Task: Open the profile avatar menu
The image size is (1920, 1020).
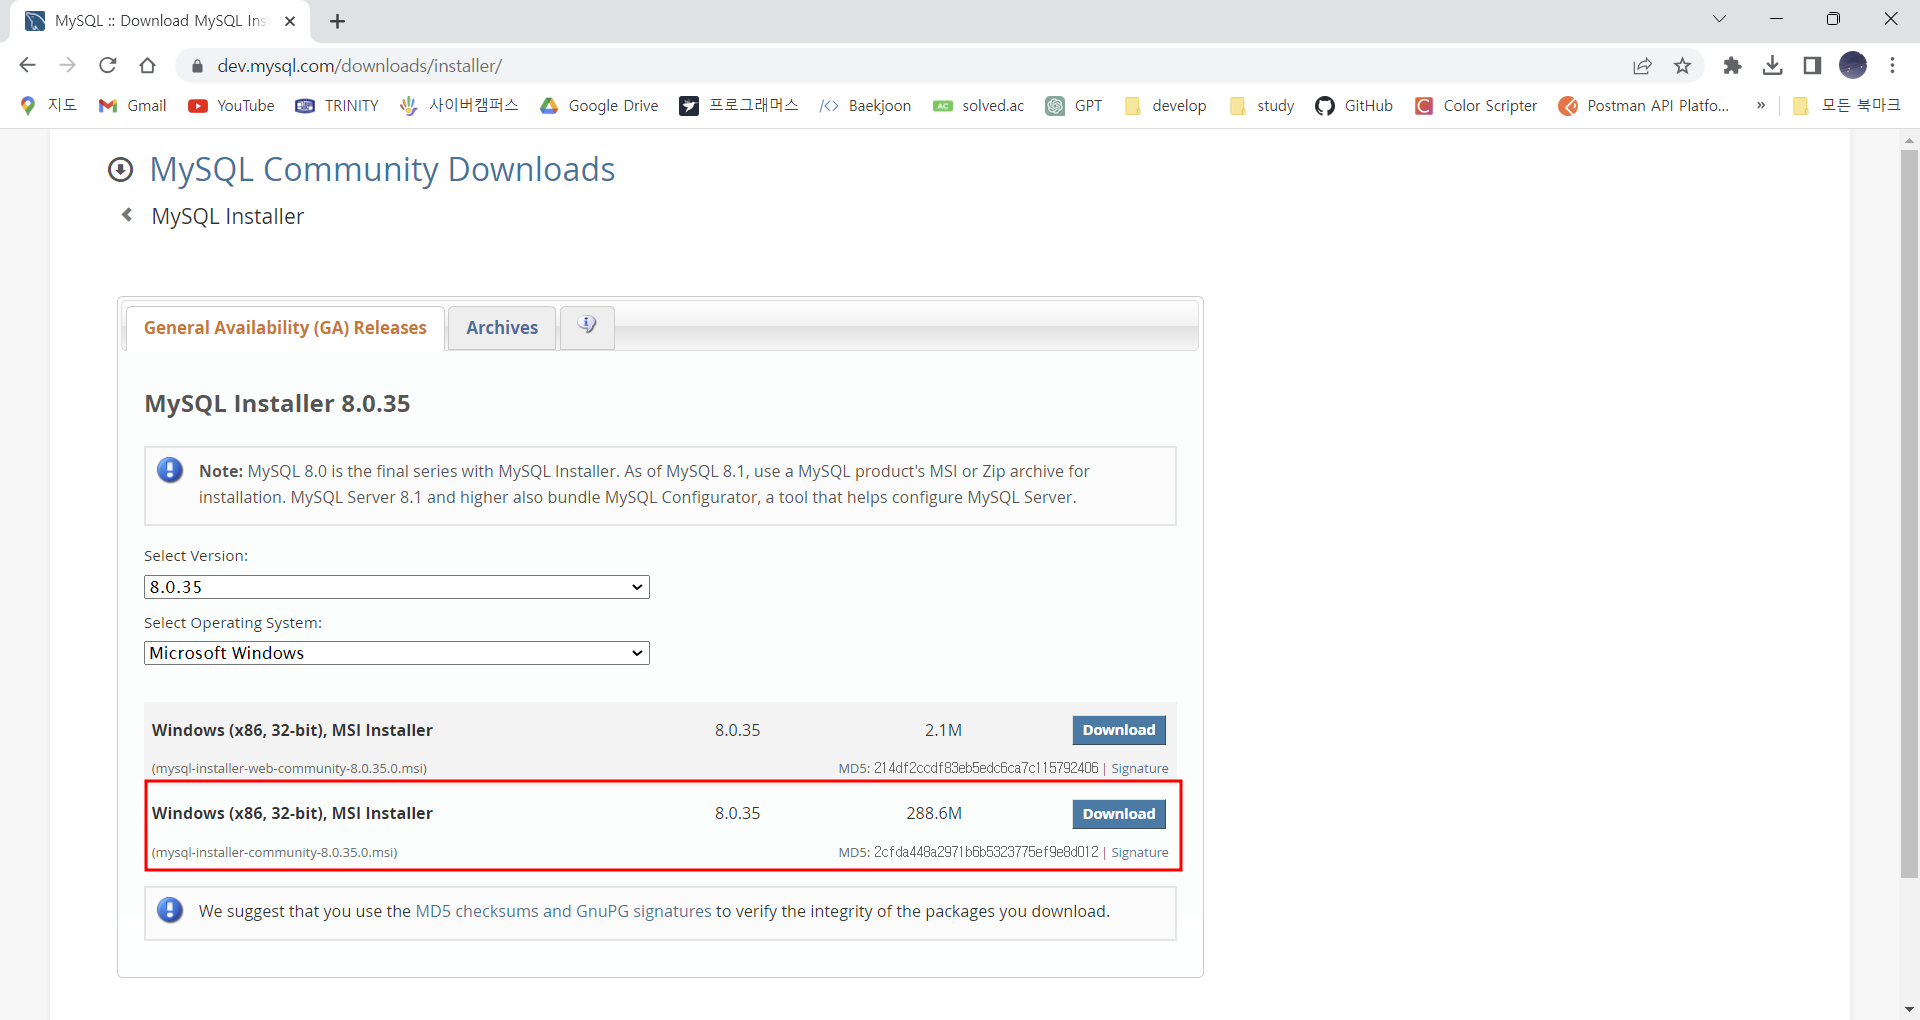Action: 1853,65
